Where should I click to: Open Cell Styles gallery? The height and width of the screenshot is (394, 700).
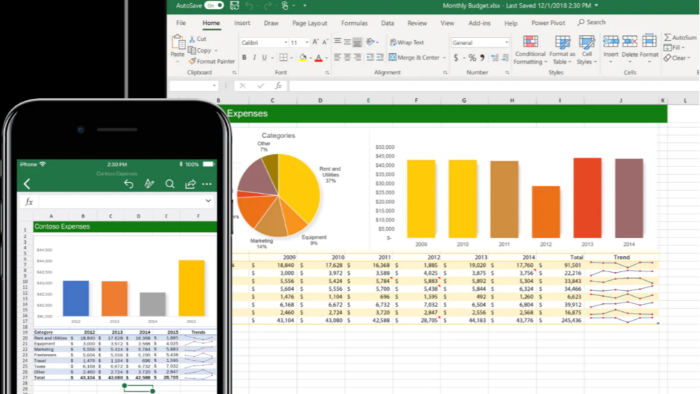[x=587, y=50]
